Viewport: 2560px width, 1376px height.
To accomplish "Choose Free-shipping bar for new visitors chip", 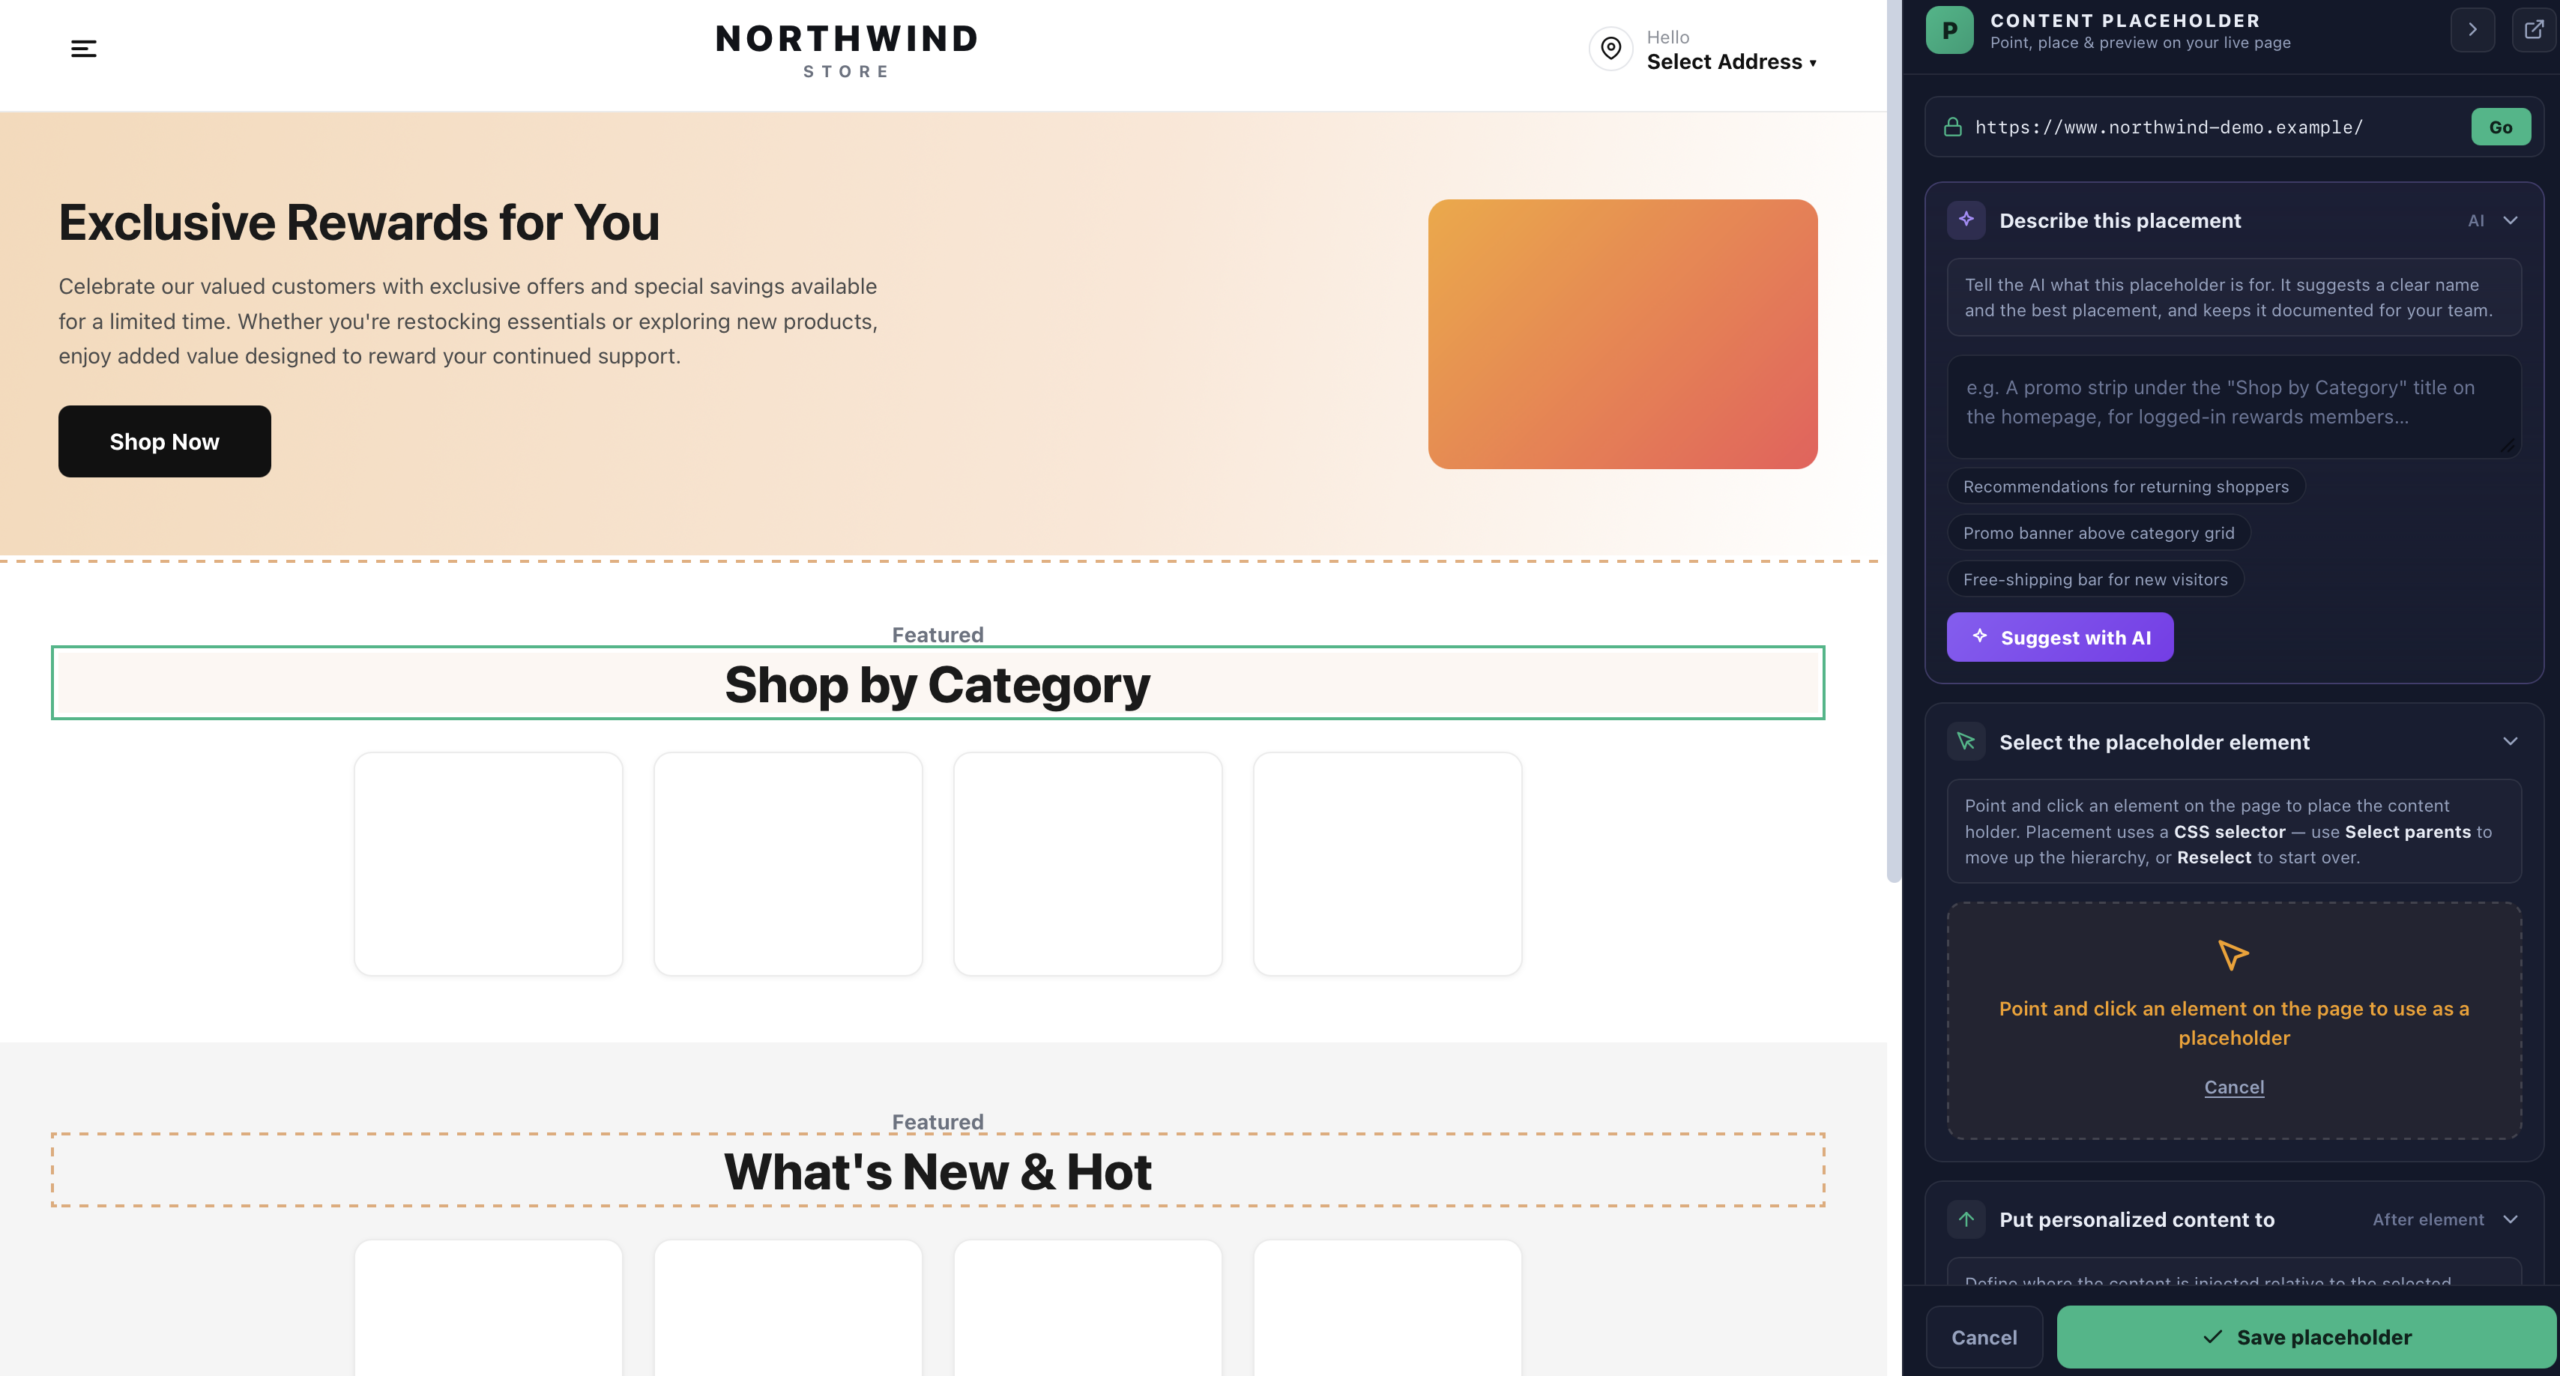I will [x=2095, y=579].
